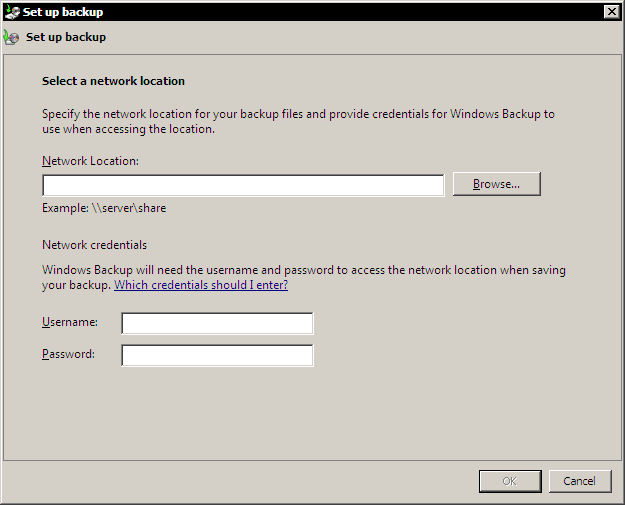Confirm with the OK button

pyautogui.click(x=510, y=481)
